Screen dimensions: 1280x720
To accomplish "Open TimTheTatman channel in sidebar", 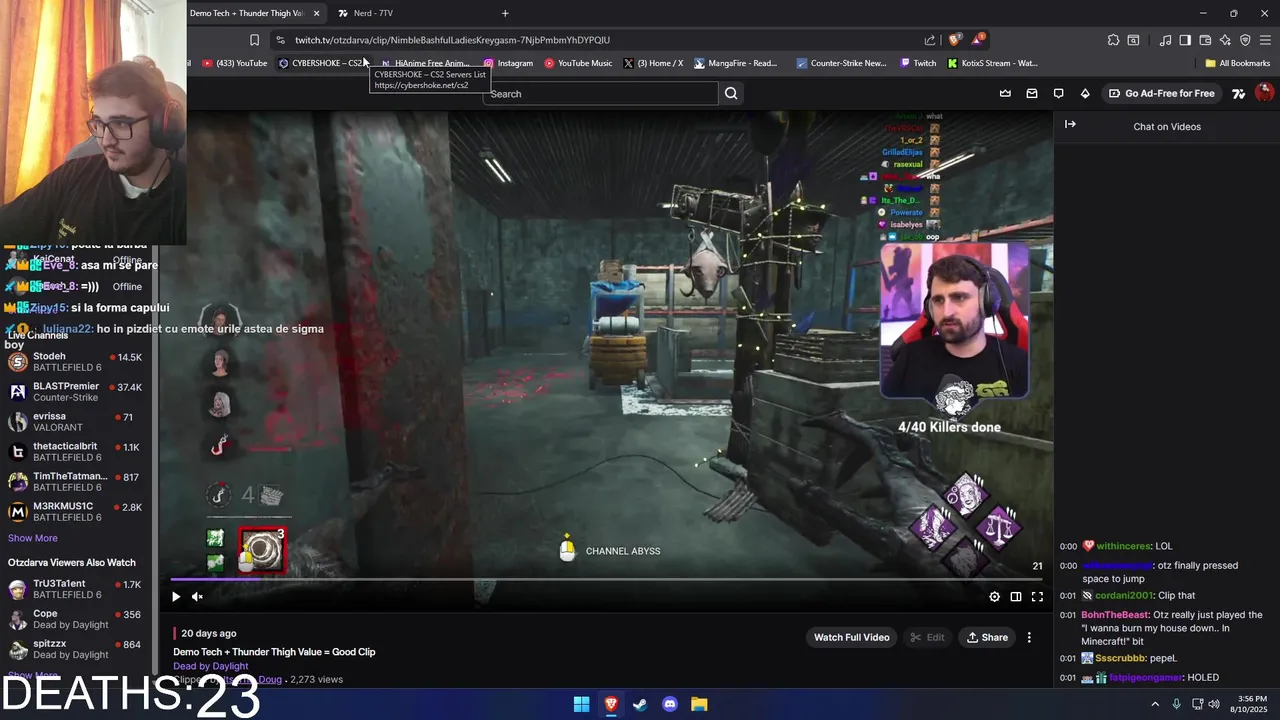I will [x=76, y=482].
